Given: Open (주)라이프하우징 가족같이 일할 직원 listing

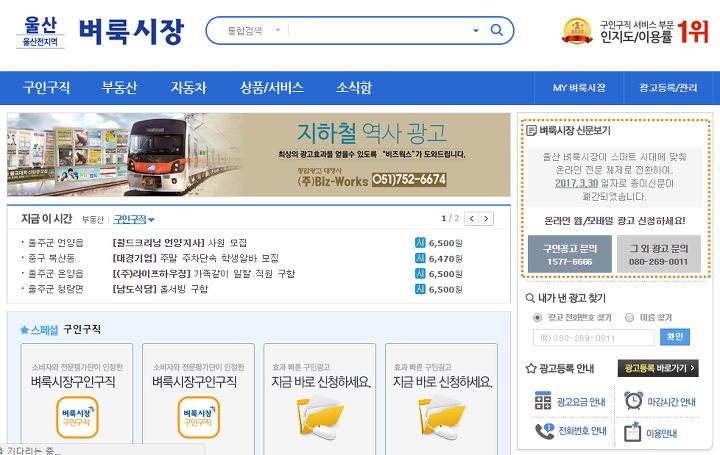Looking at the screenshot, I should [204, 274].
